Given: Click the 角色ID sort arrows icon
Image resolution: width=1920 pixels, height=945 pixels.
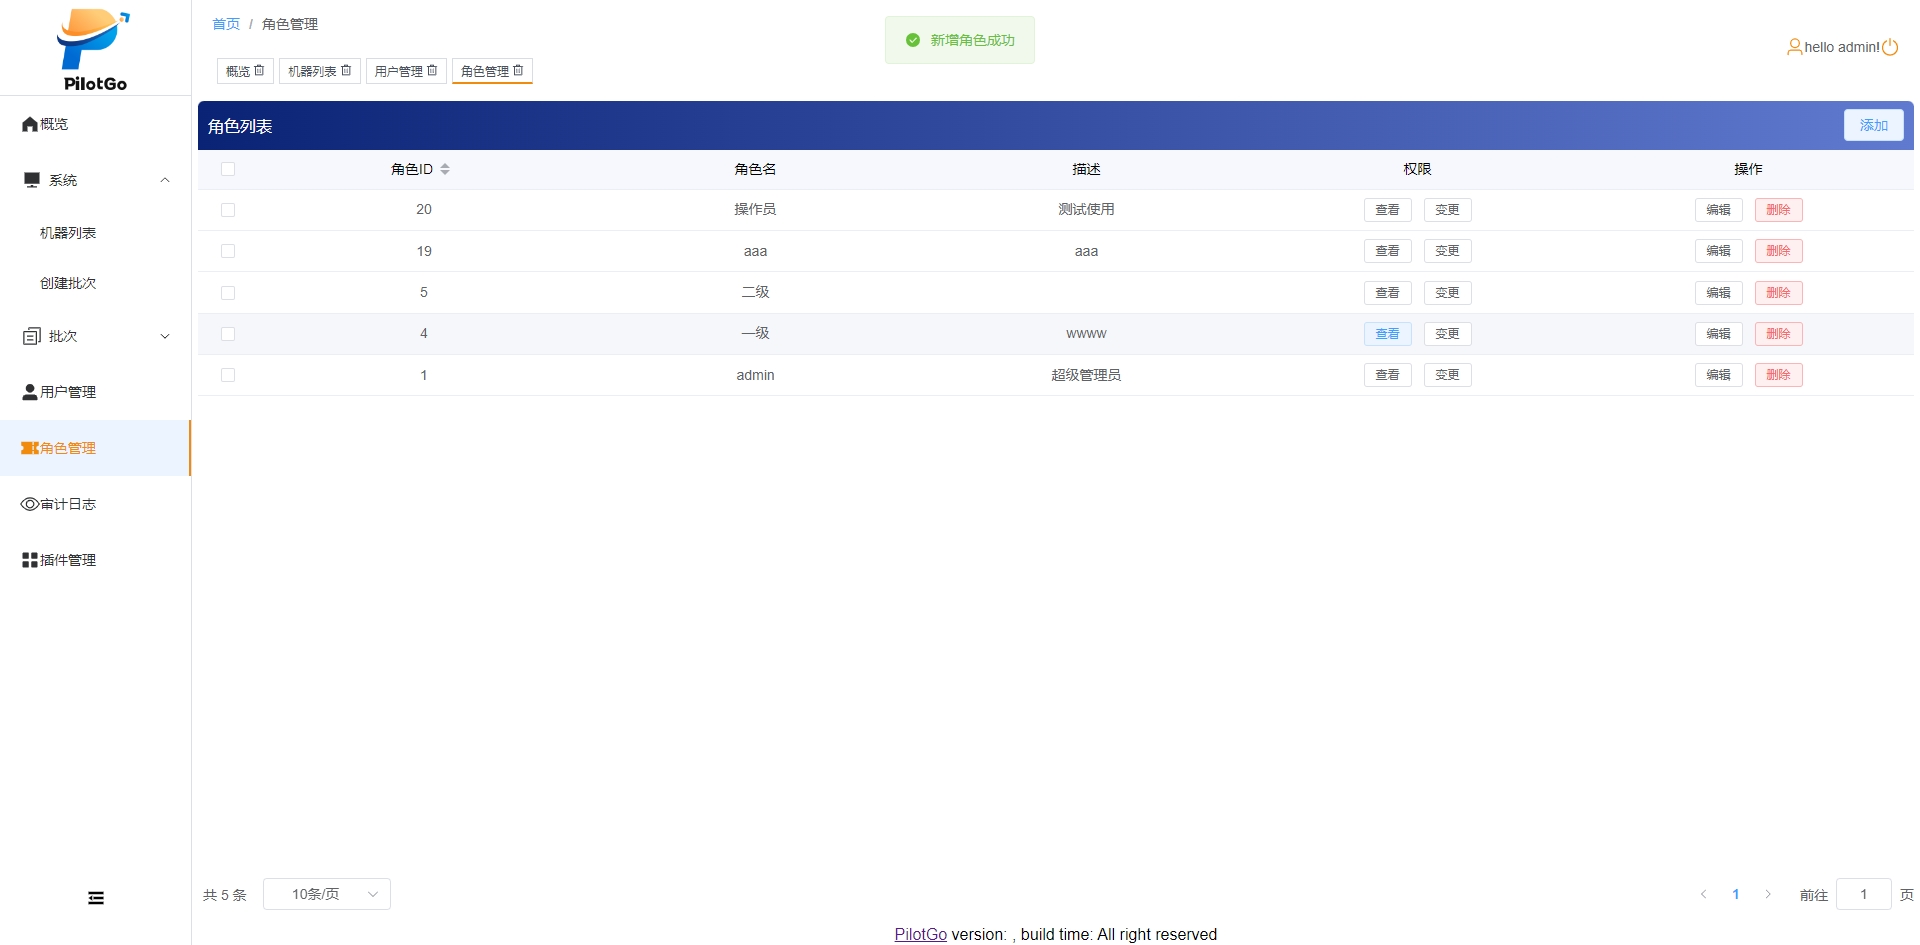Looking at the screenshot, I should coord(445,169).
